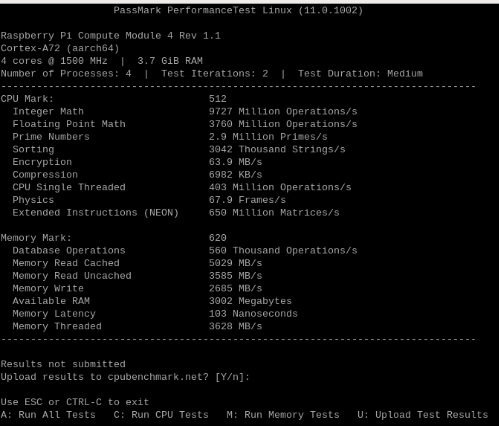
Task: Select the Memory Mark score 620
Action: tap(218, 238)
